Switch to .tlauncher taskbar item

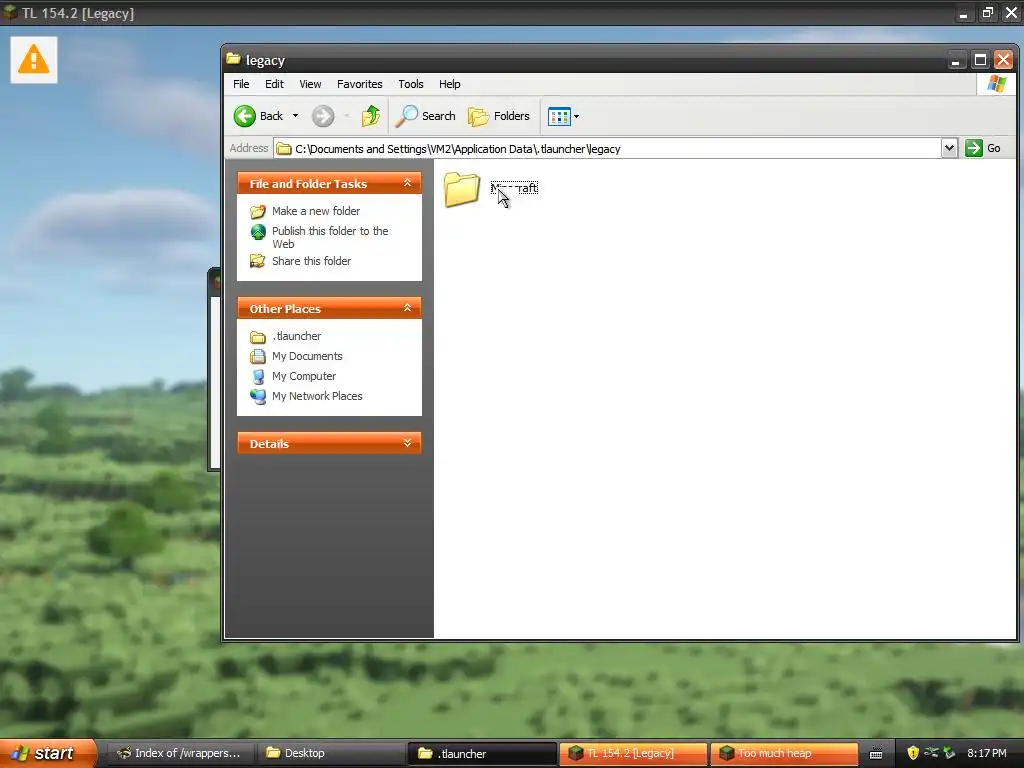[482, 753]
